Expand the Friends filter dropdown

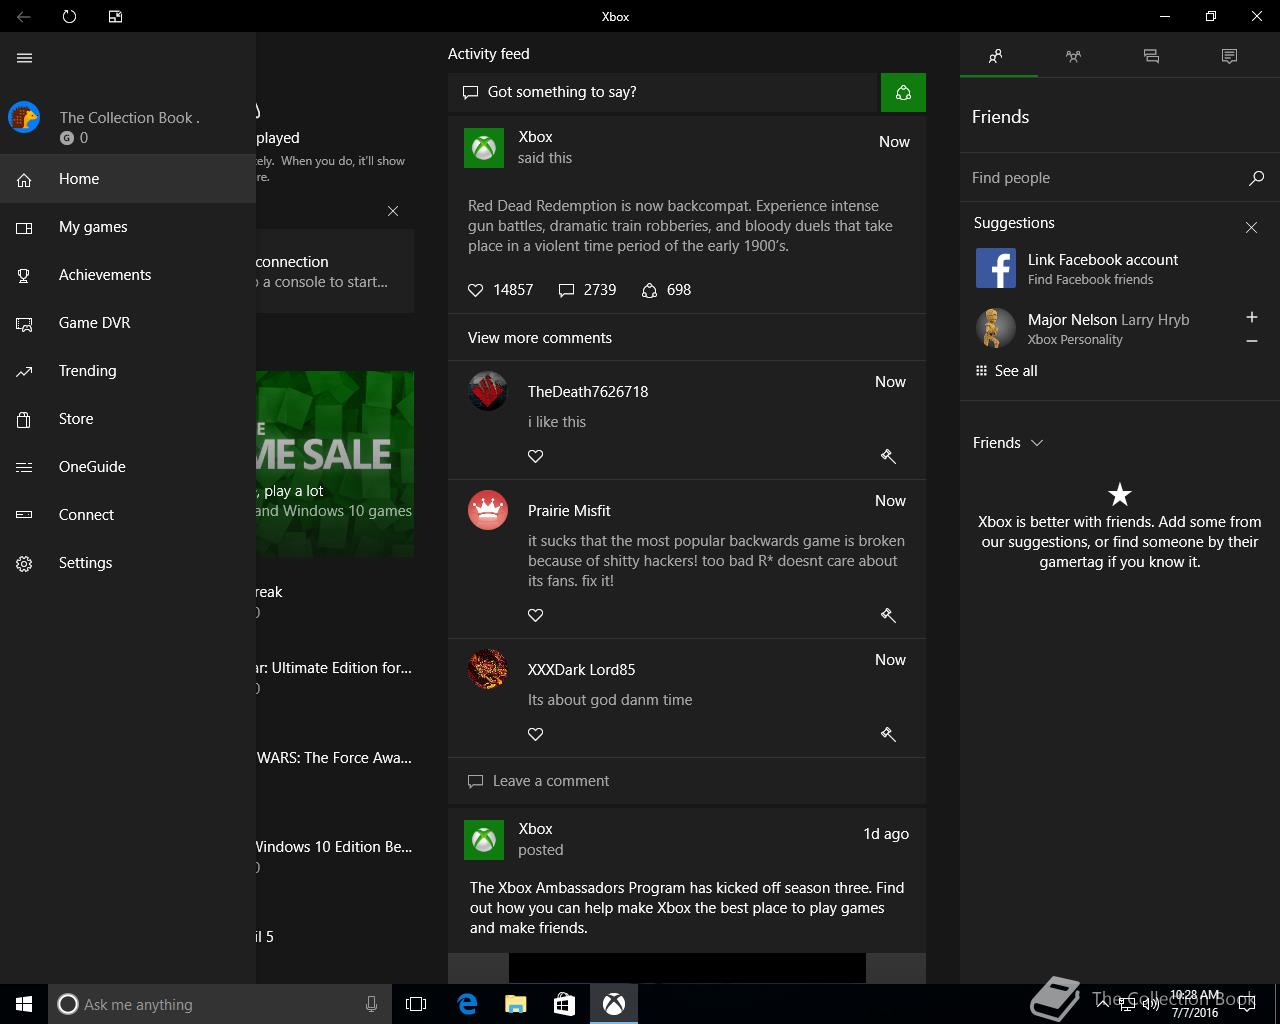(x=1008, y=443)
